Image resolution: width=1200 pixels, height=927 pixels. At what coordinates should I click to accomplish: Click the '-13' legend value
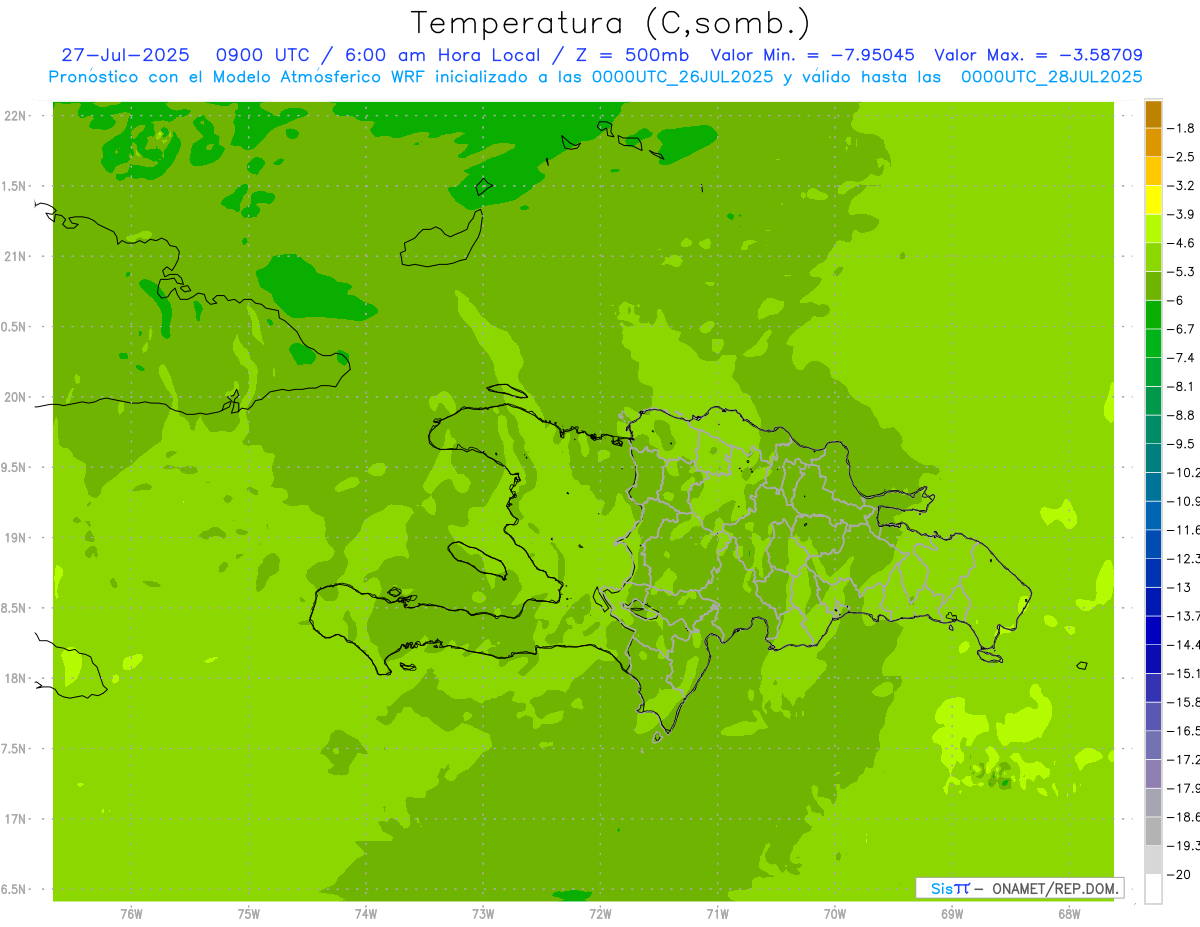point(1180,587)
